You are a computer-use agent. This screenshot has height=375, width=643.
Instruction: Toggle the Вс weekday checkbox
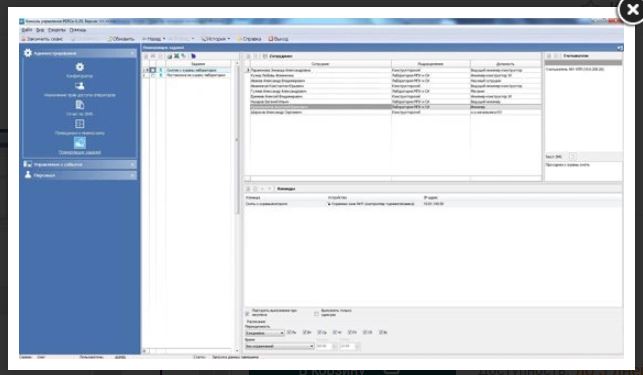(x=381, y=332)
